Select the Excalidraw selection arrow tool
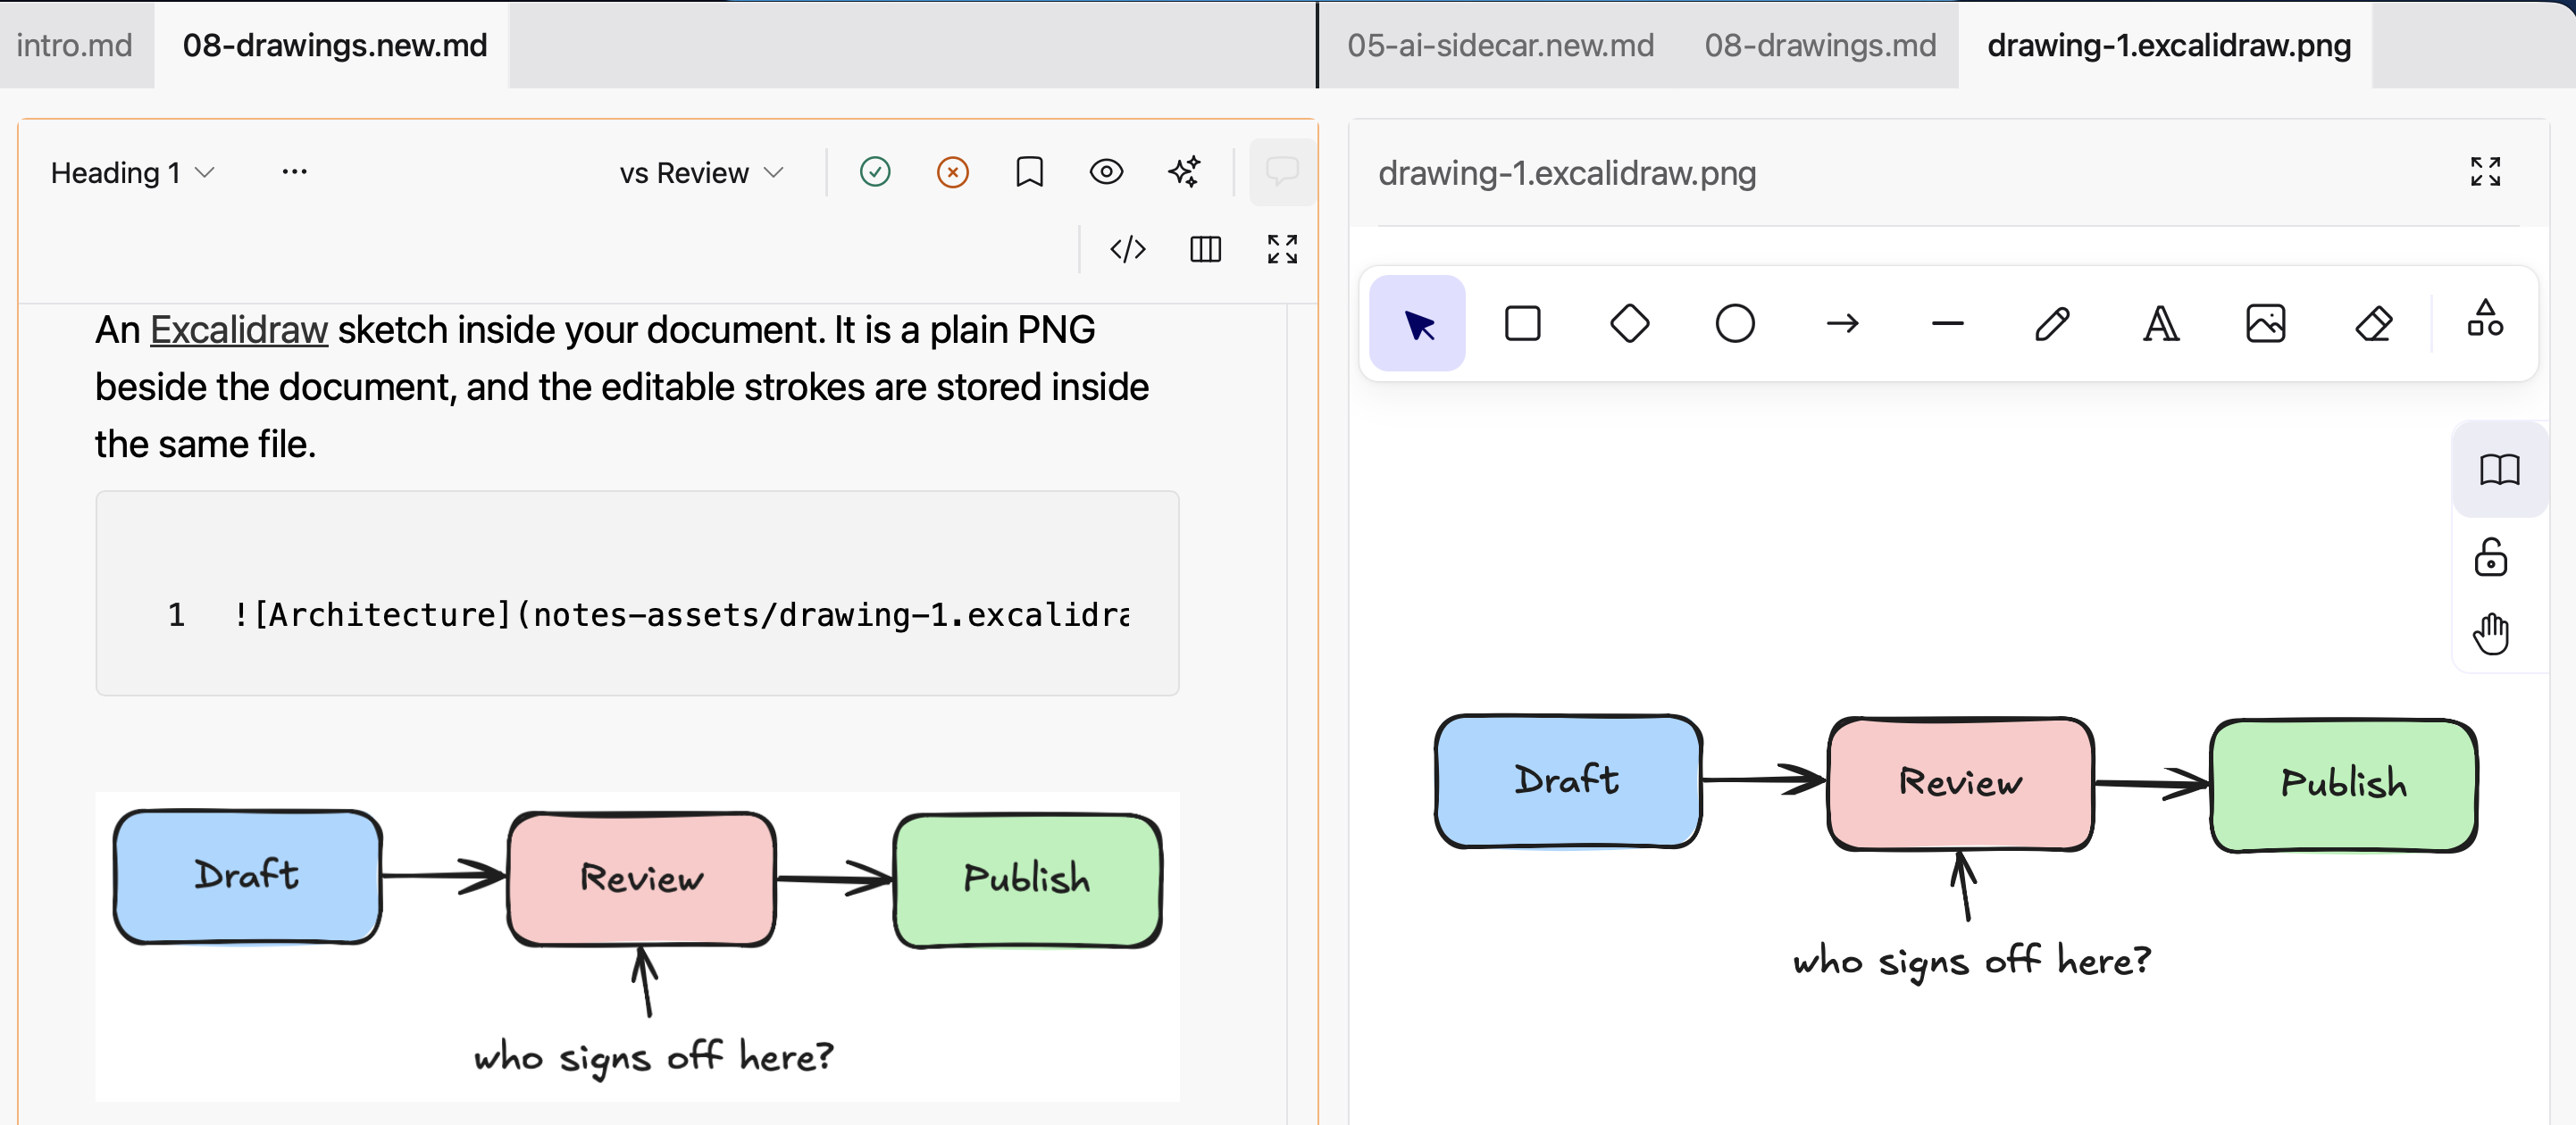 point(1417,324)
